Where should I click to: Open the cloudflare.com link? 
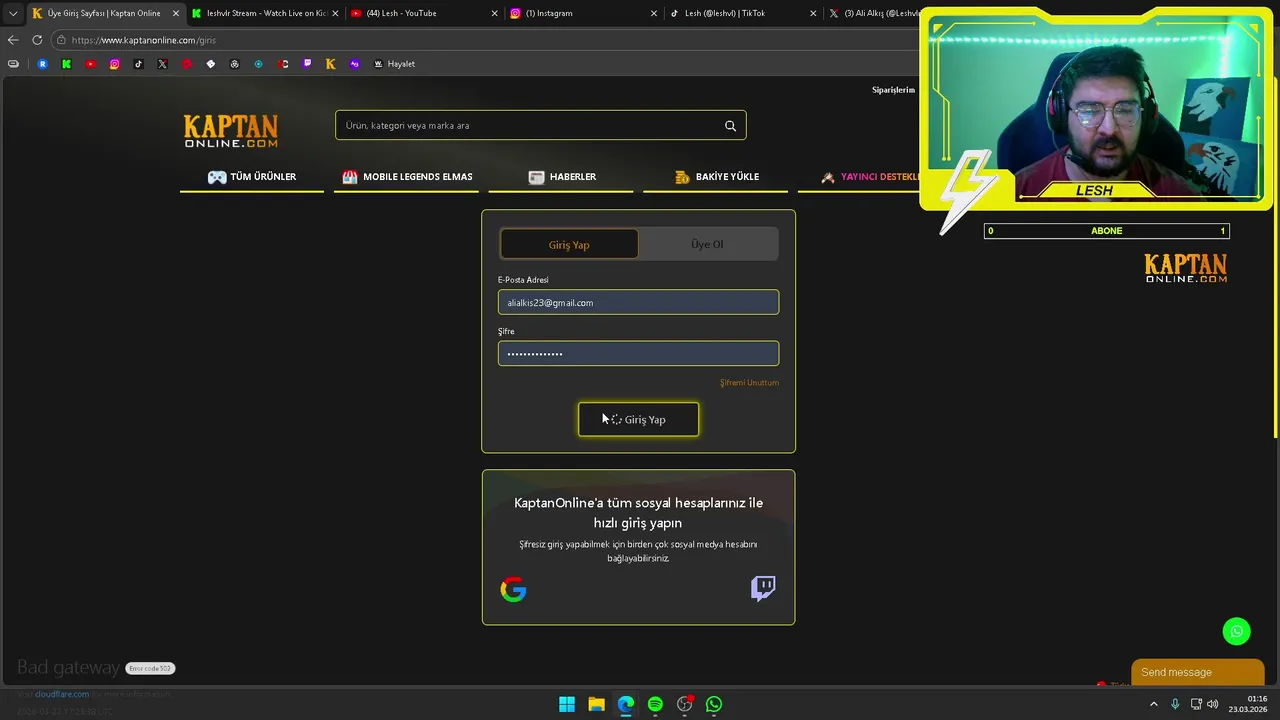62,694
